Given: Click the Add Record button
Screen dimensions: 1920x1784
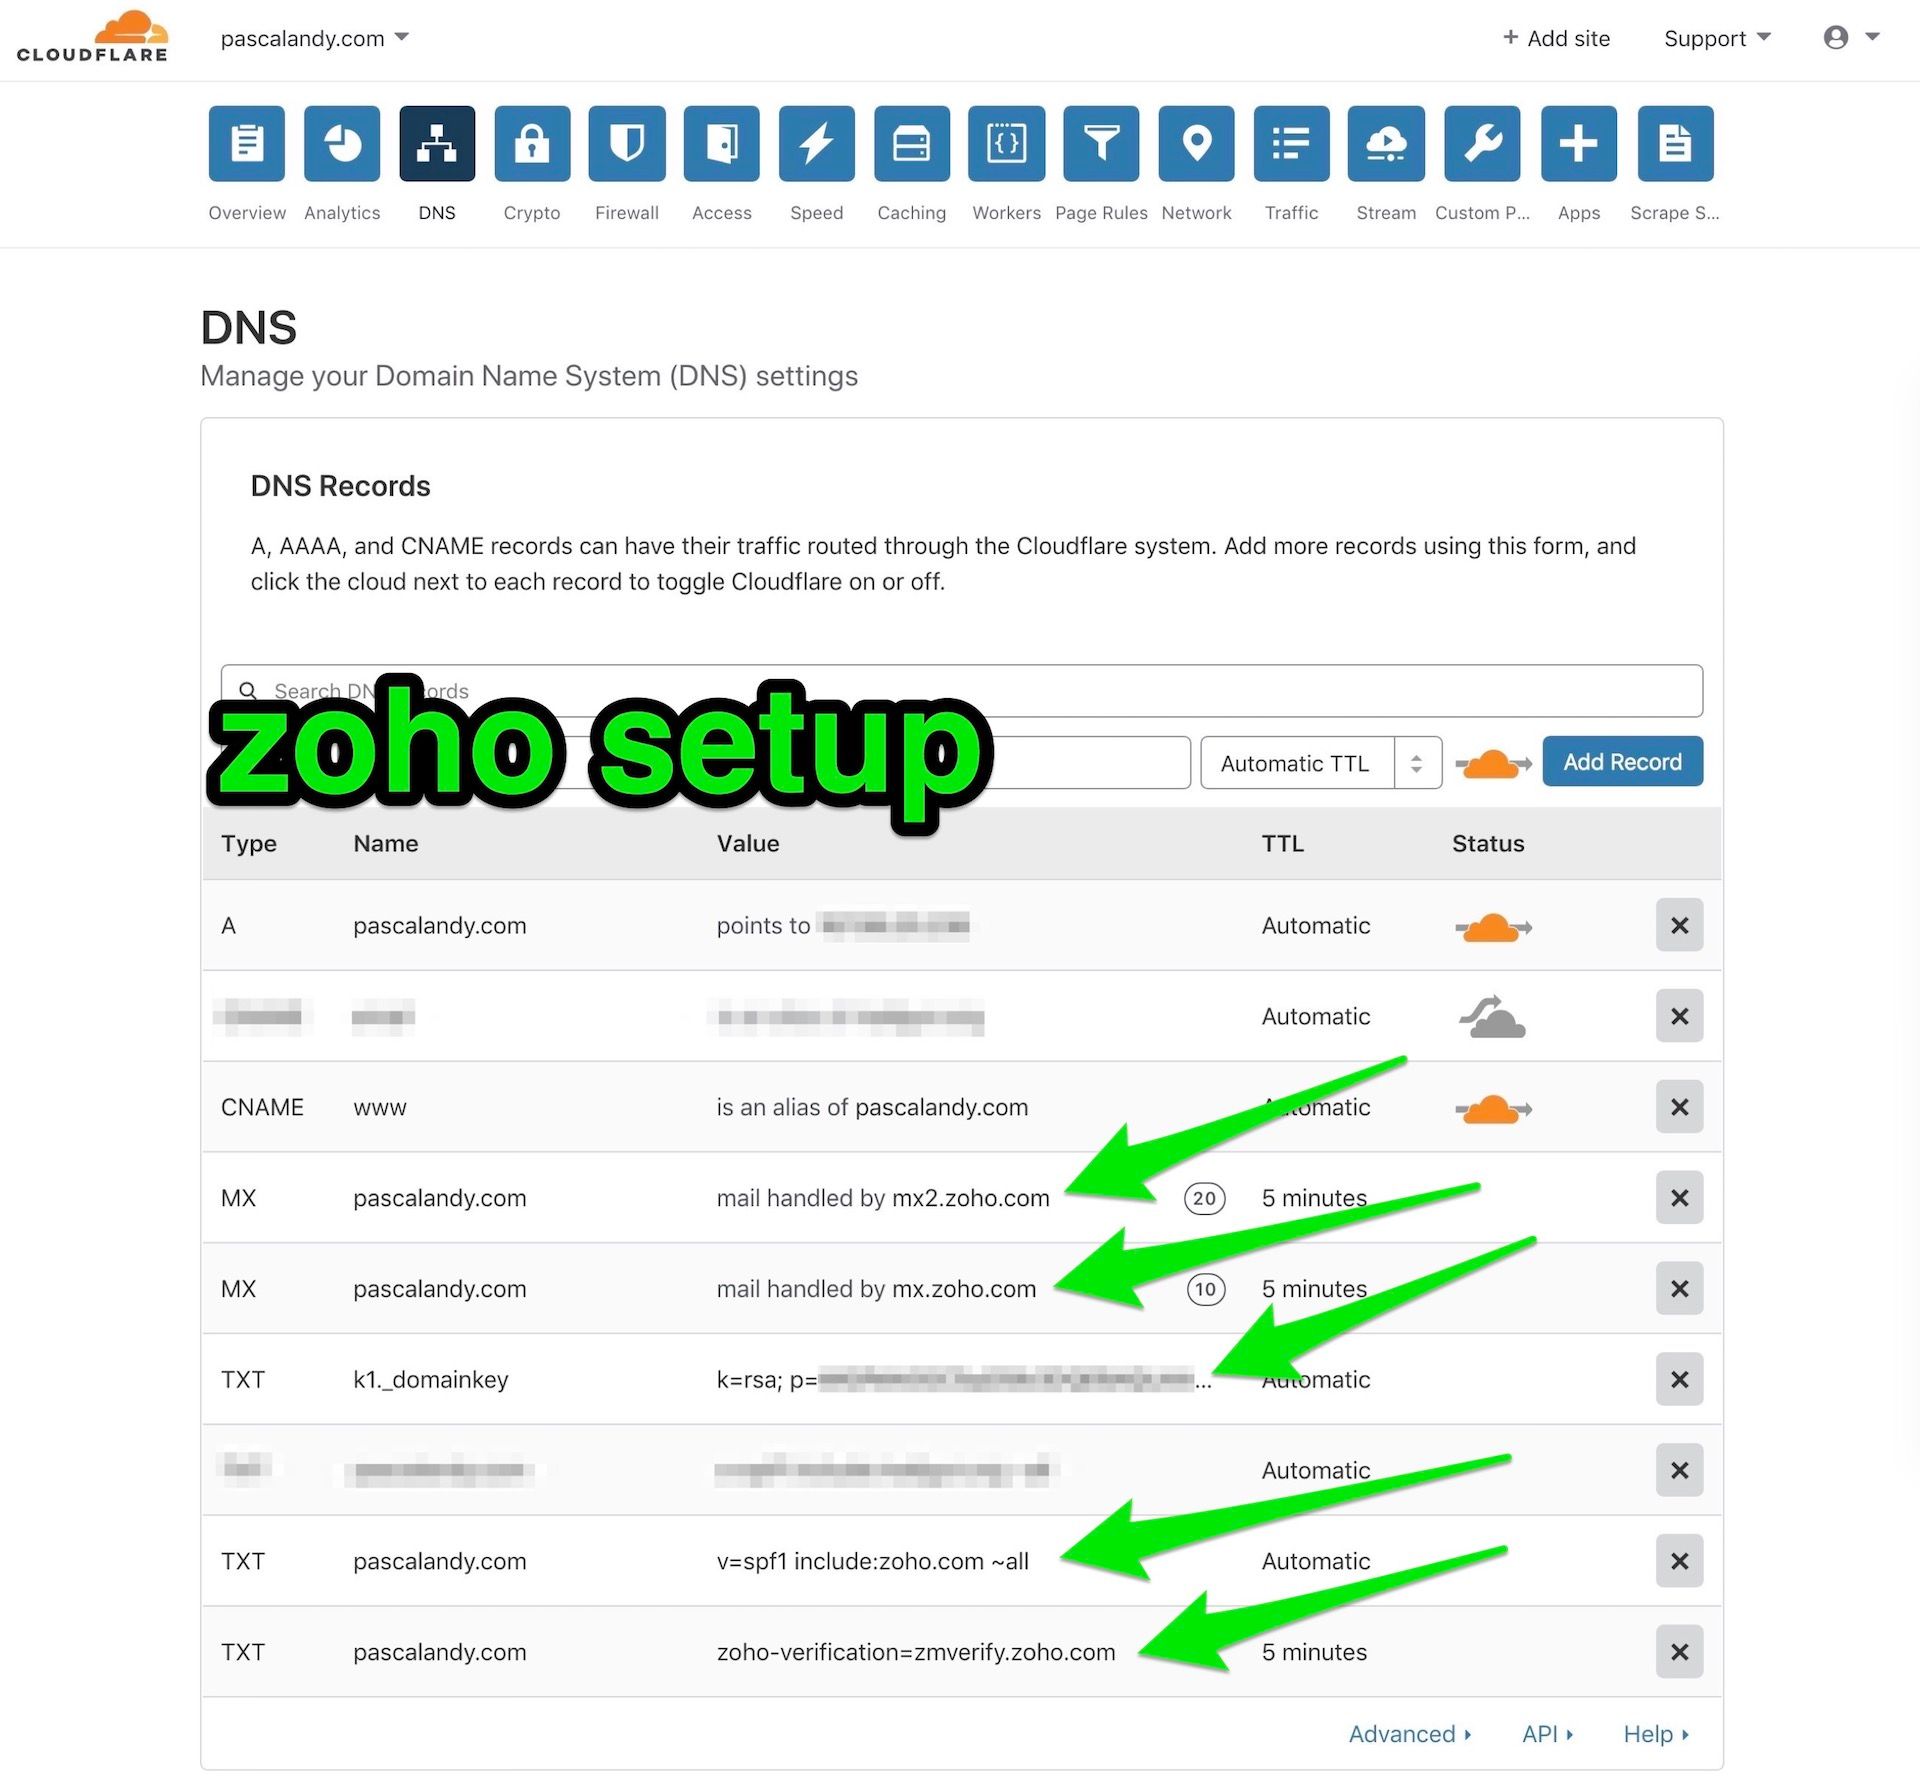Looking at the screenshot, I should [x=1620, y=761].
